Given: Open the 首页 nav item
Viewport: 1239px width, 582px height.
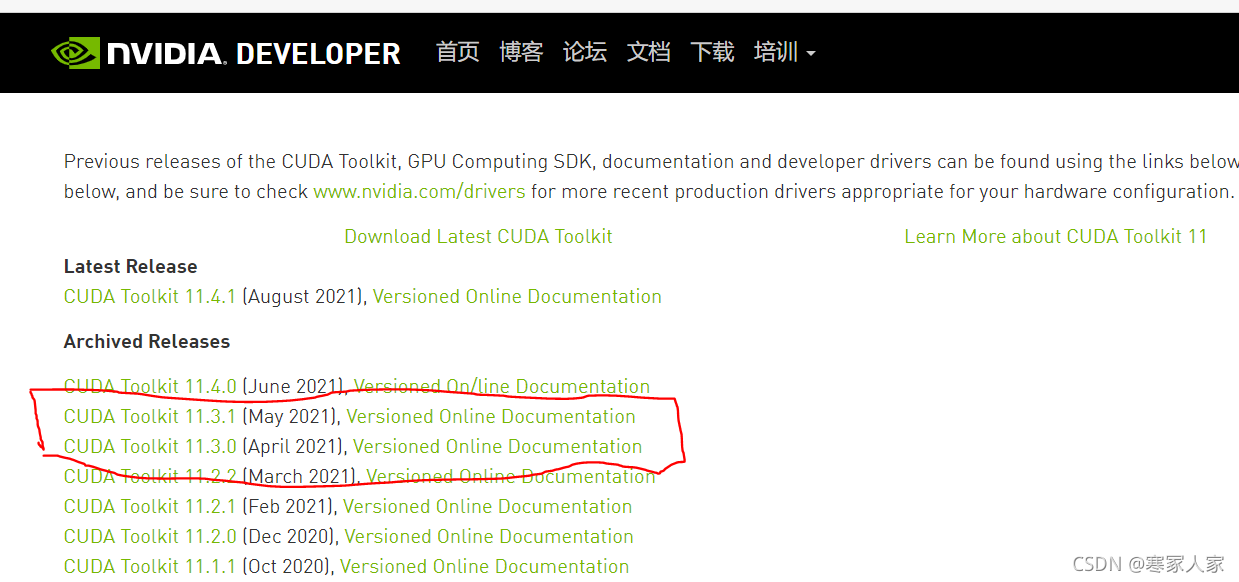Looking at the screenshot, I should click(458, 52).
